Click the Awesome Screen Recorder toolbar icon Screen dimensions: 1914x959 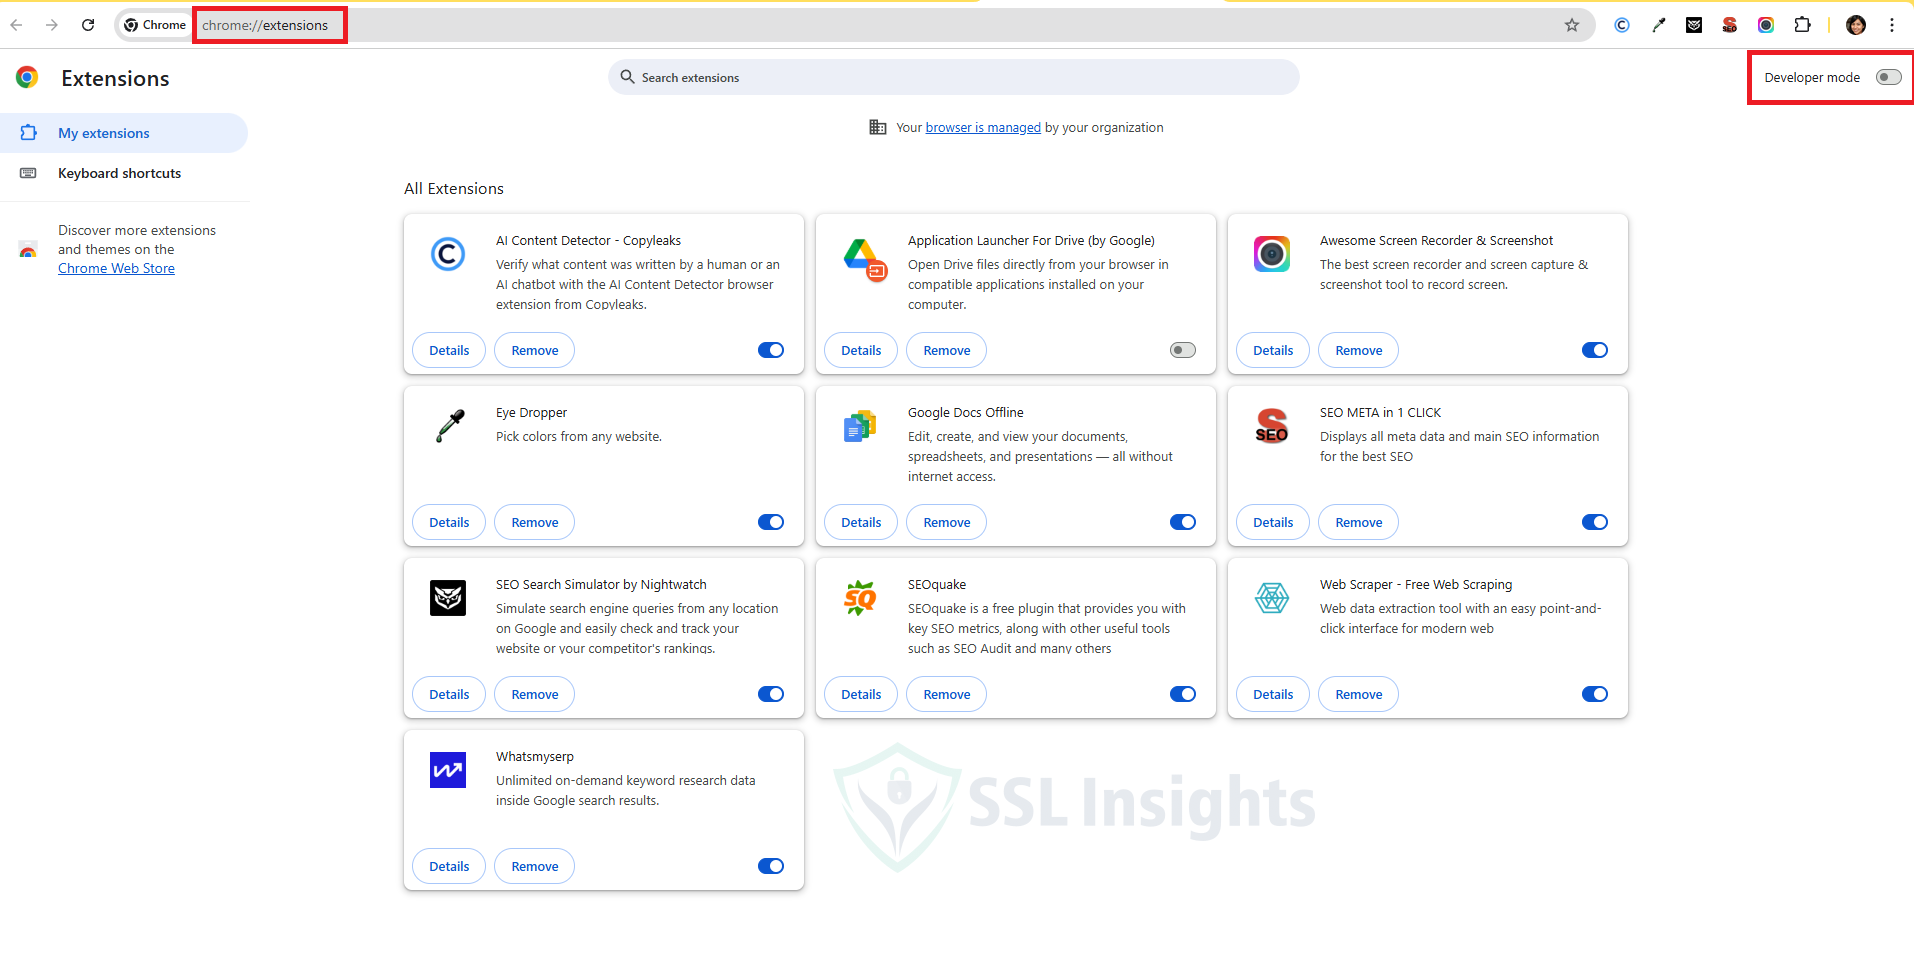pos(1766,25)
